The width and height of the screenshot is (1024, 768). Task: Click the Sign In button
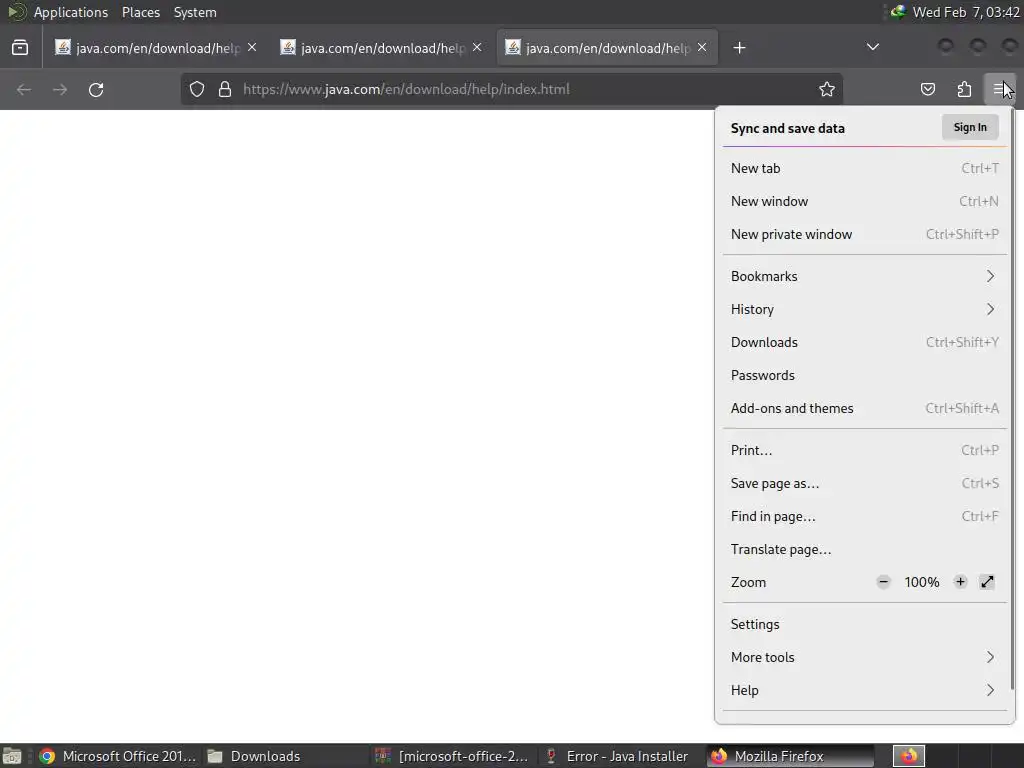coord(970,127)
